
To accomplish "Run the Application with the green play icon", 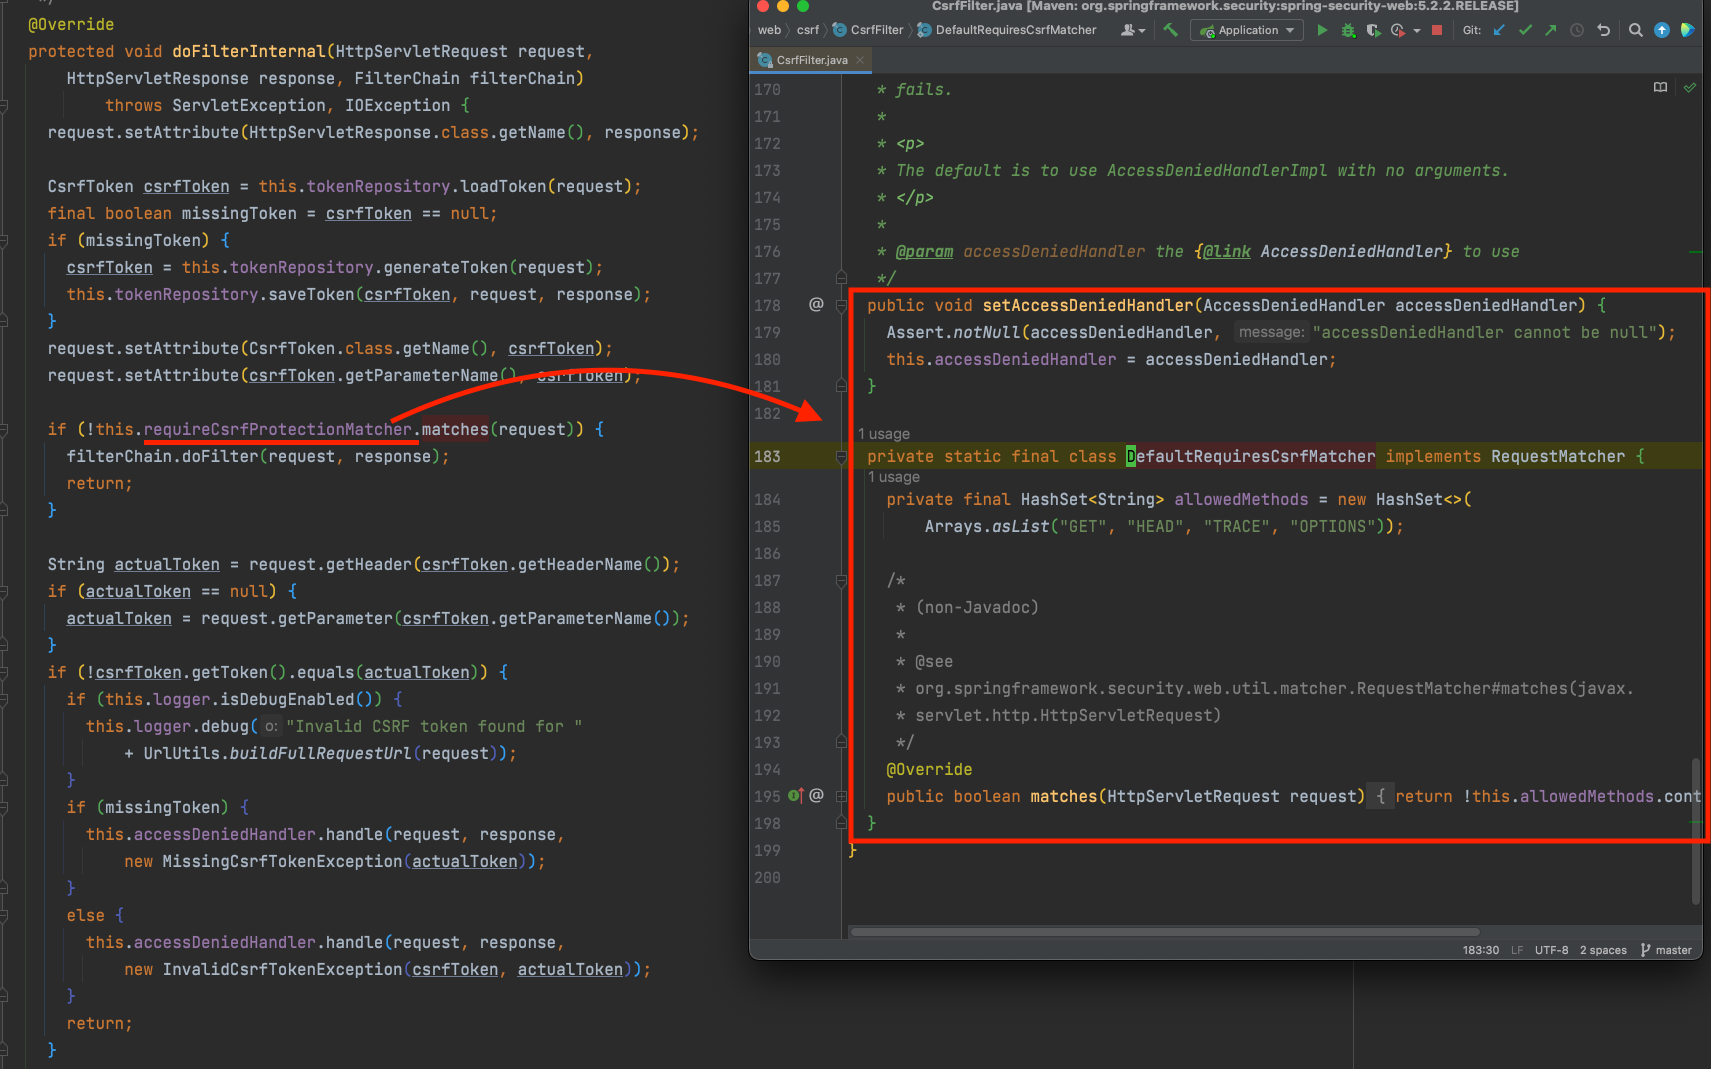I will [1322, 30].
